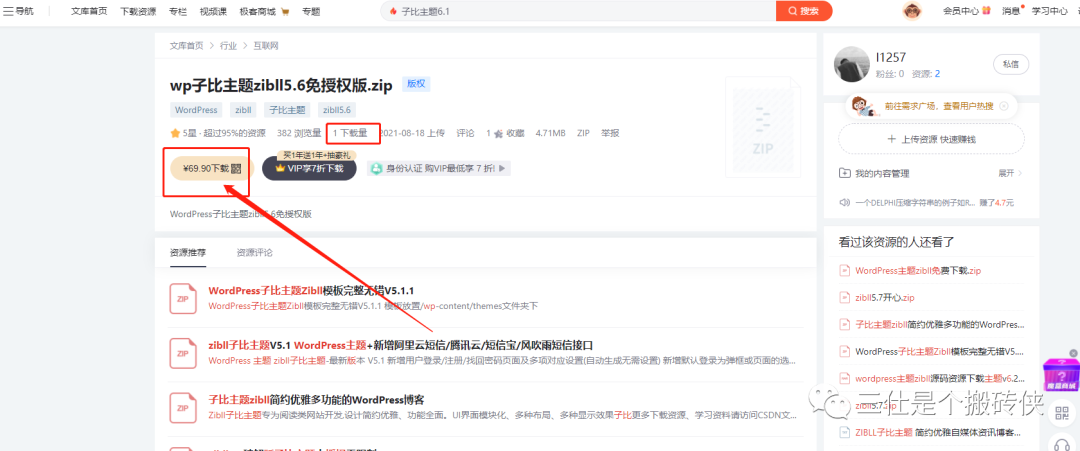This screenshot has height=451, width=1080.
Task: Click 上传资源 快速赚钱 button
Action: (x=931, y=139)
